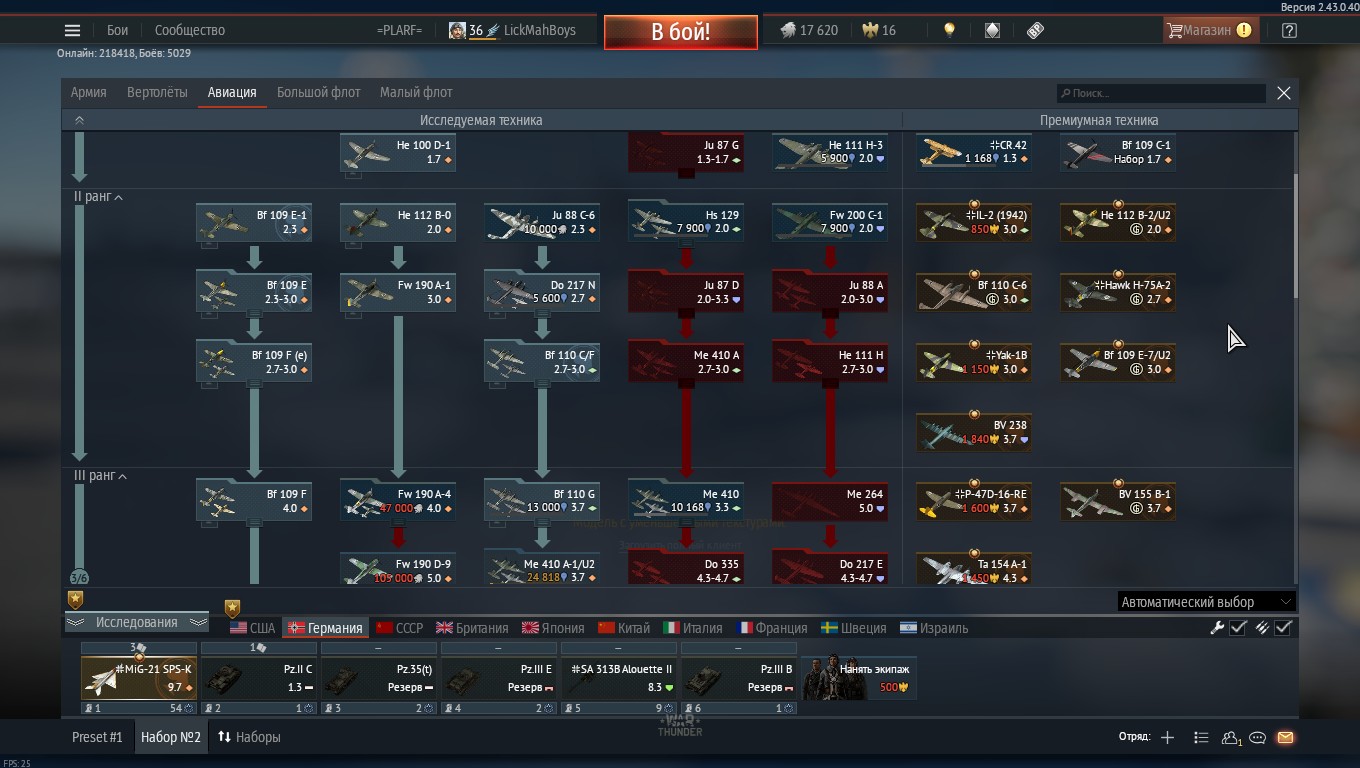This screenshot has height=768, width=1360.
Task: Select the SA 313B Alouette II slot
Action: pos(619,678)
